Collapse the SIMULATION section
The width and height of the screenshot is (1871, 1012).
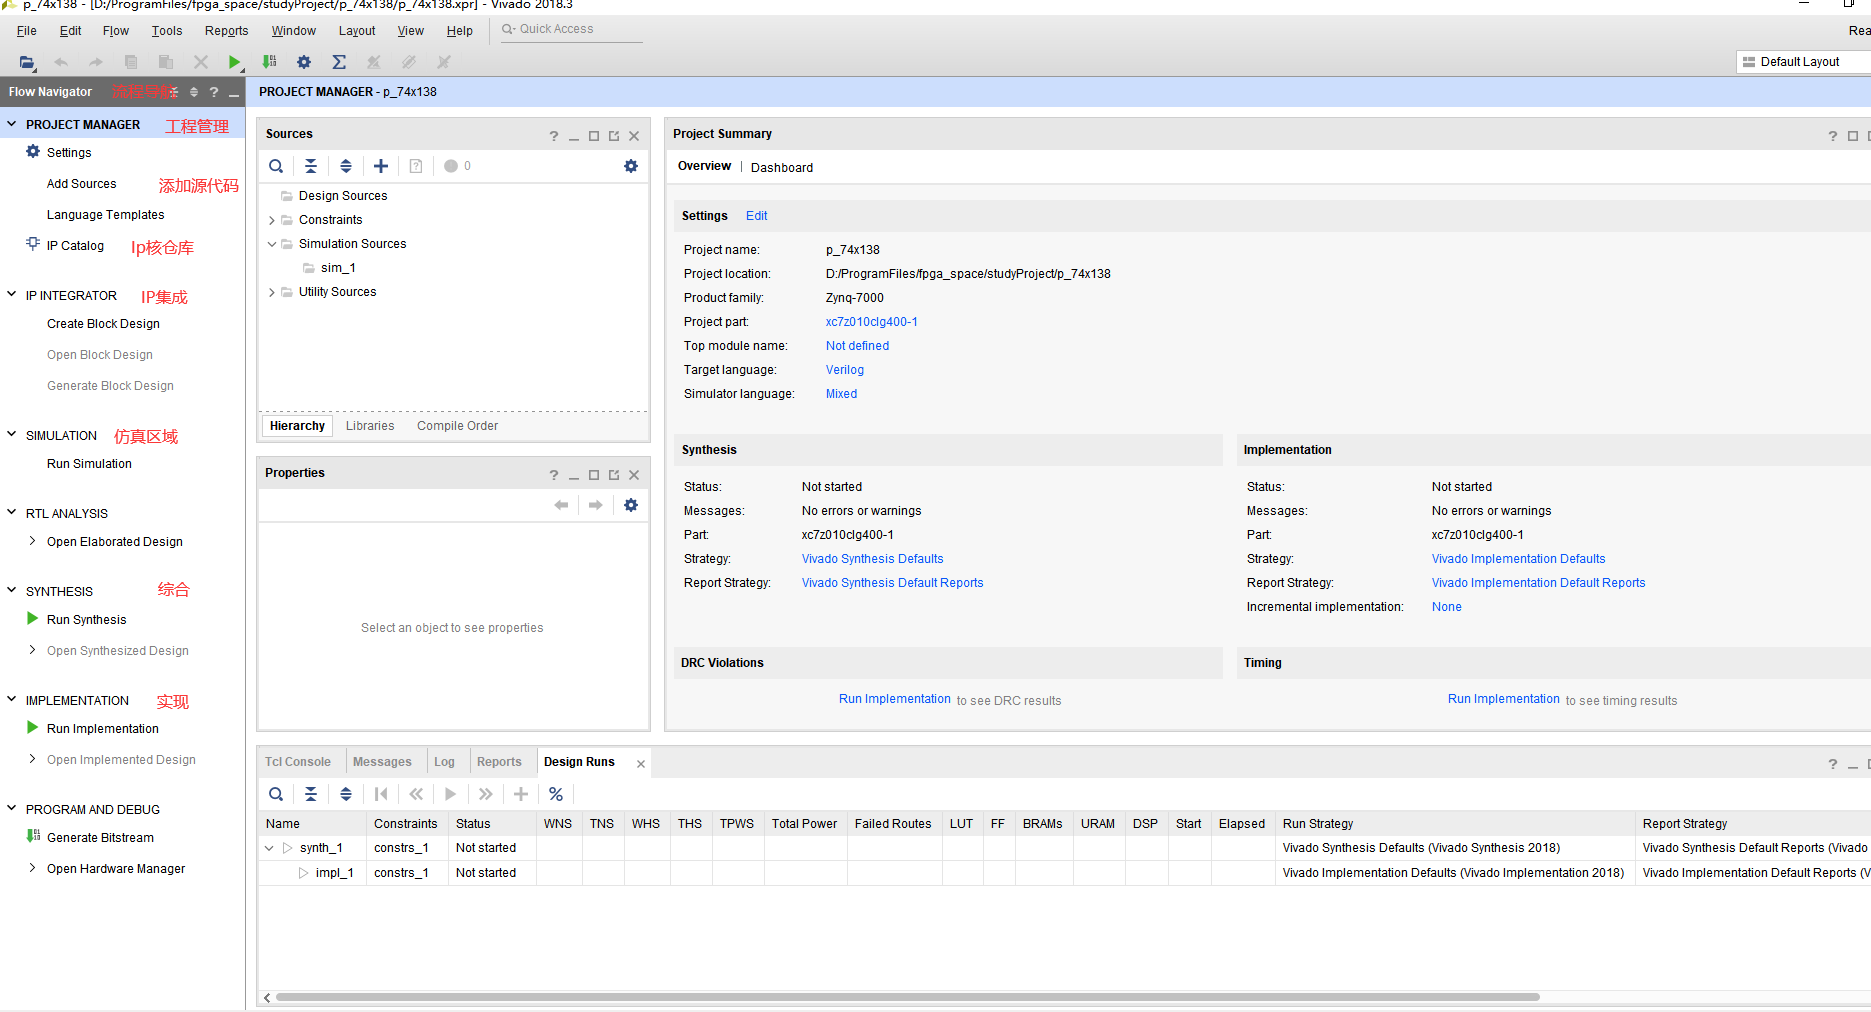12,435
